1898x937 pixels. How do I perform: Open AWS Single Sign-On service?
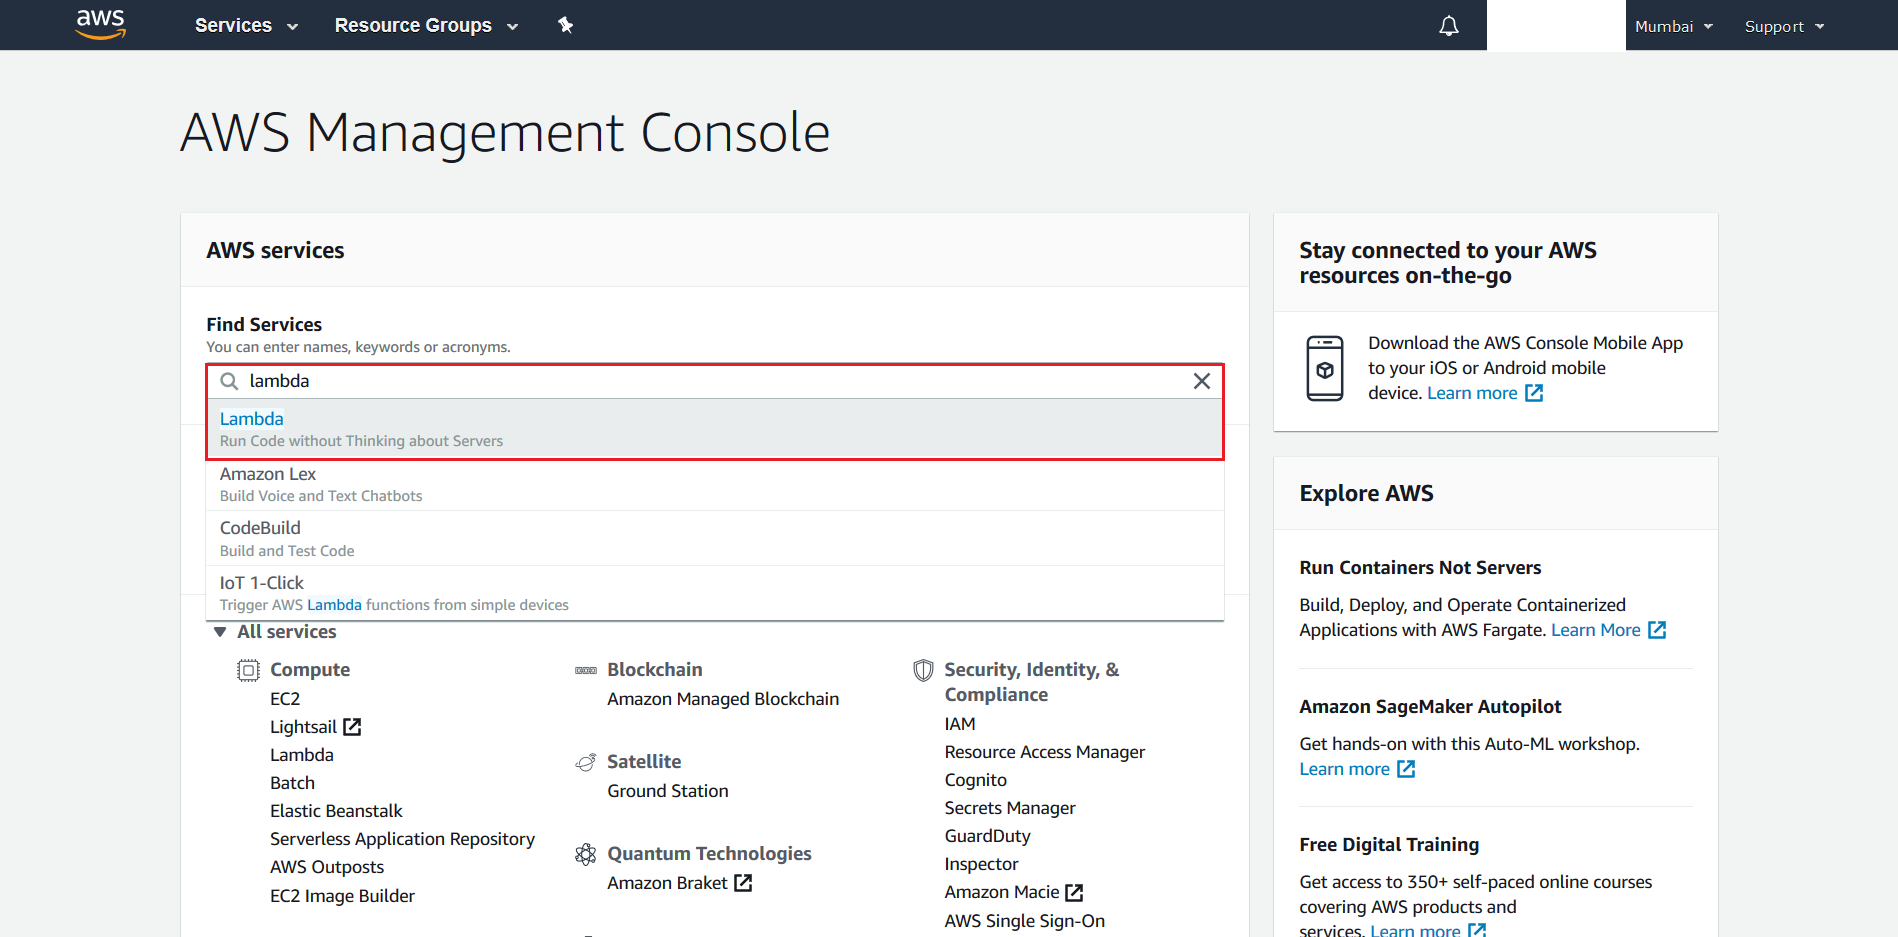point(1025,921)
